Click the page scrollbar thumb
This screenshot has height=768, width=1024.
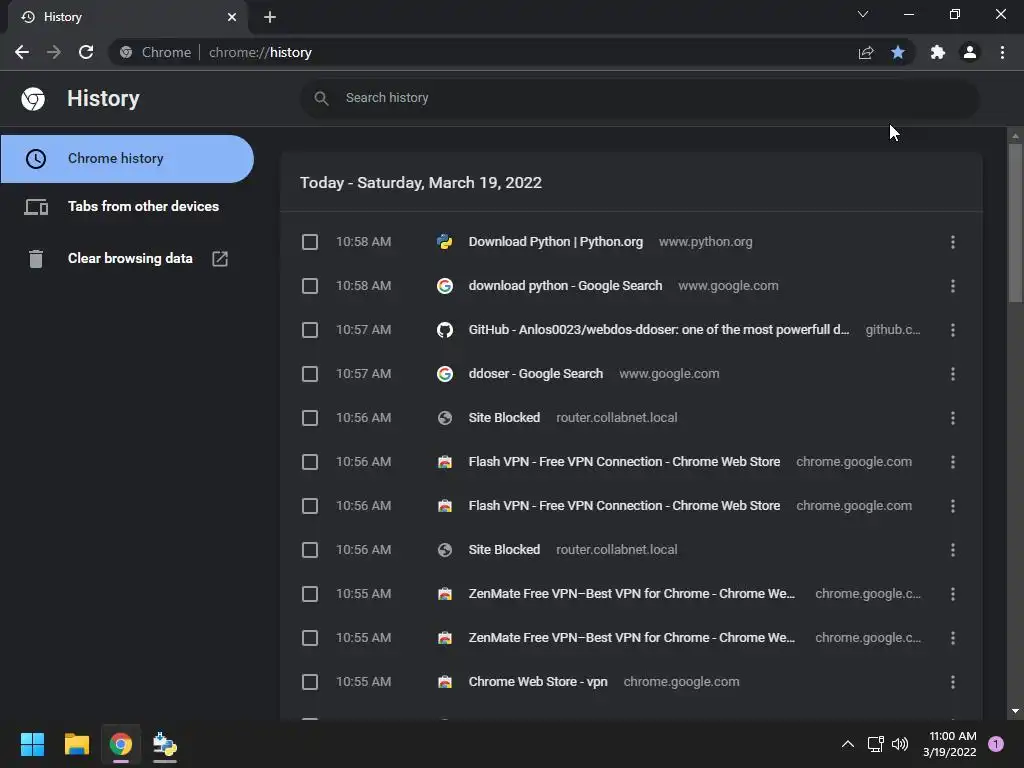[x=1015, y=222]
